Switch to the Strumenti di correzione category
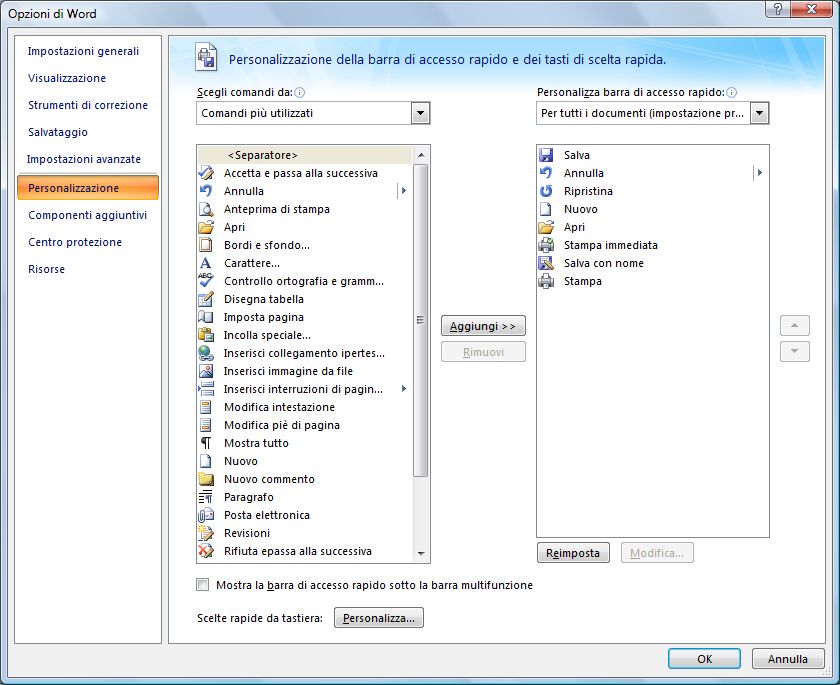Screen dimensions: 840x685 (88, 105)
